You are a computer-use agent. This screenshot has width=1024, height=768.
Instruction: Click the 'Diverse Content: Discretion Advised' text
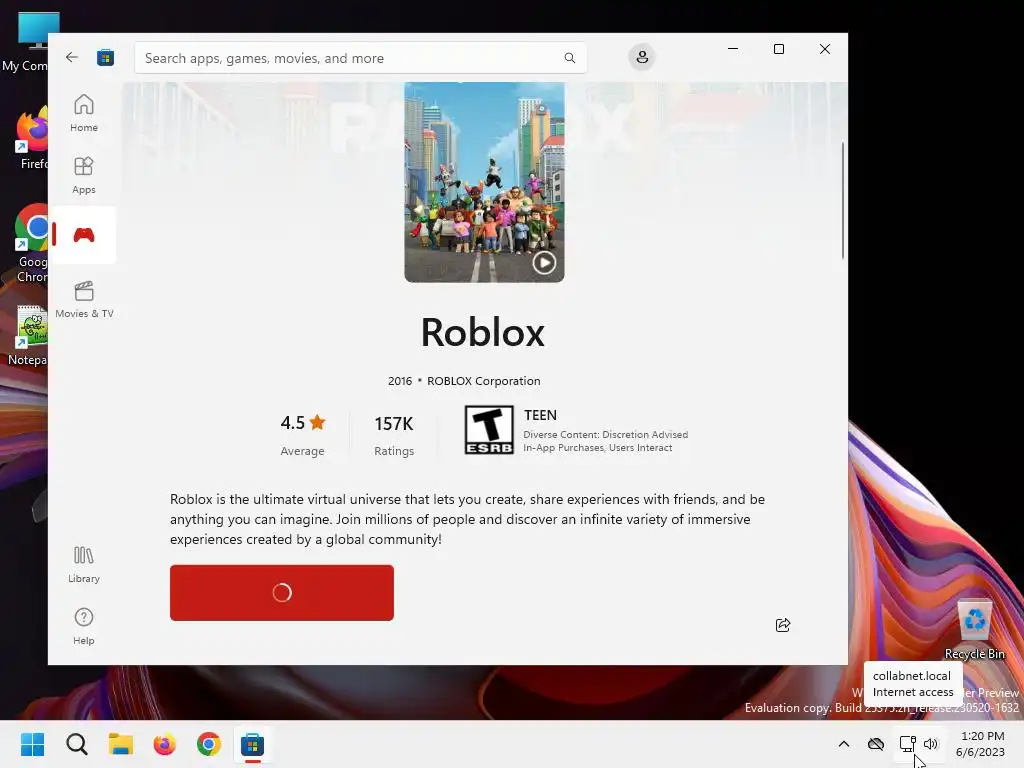(605, 435)
